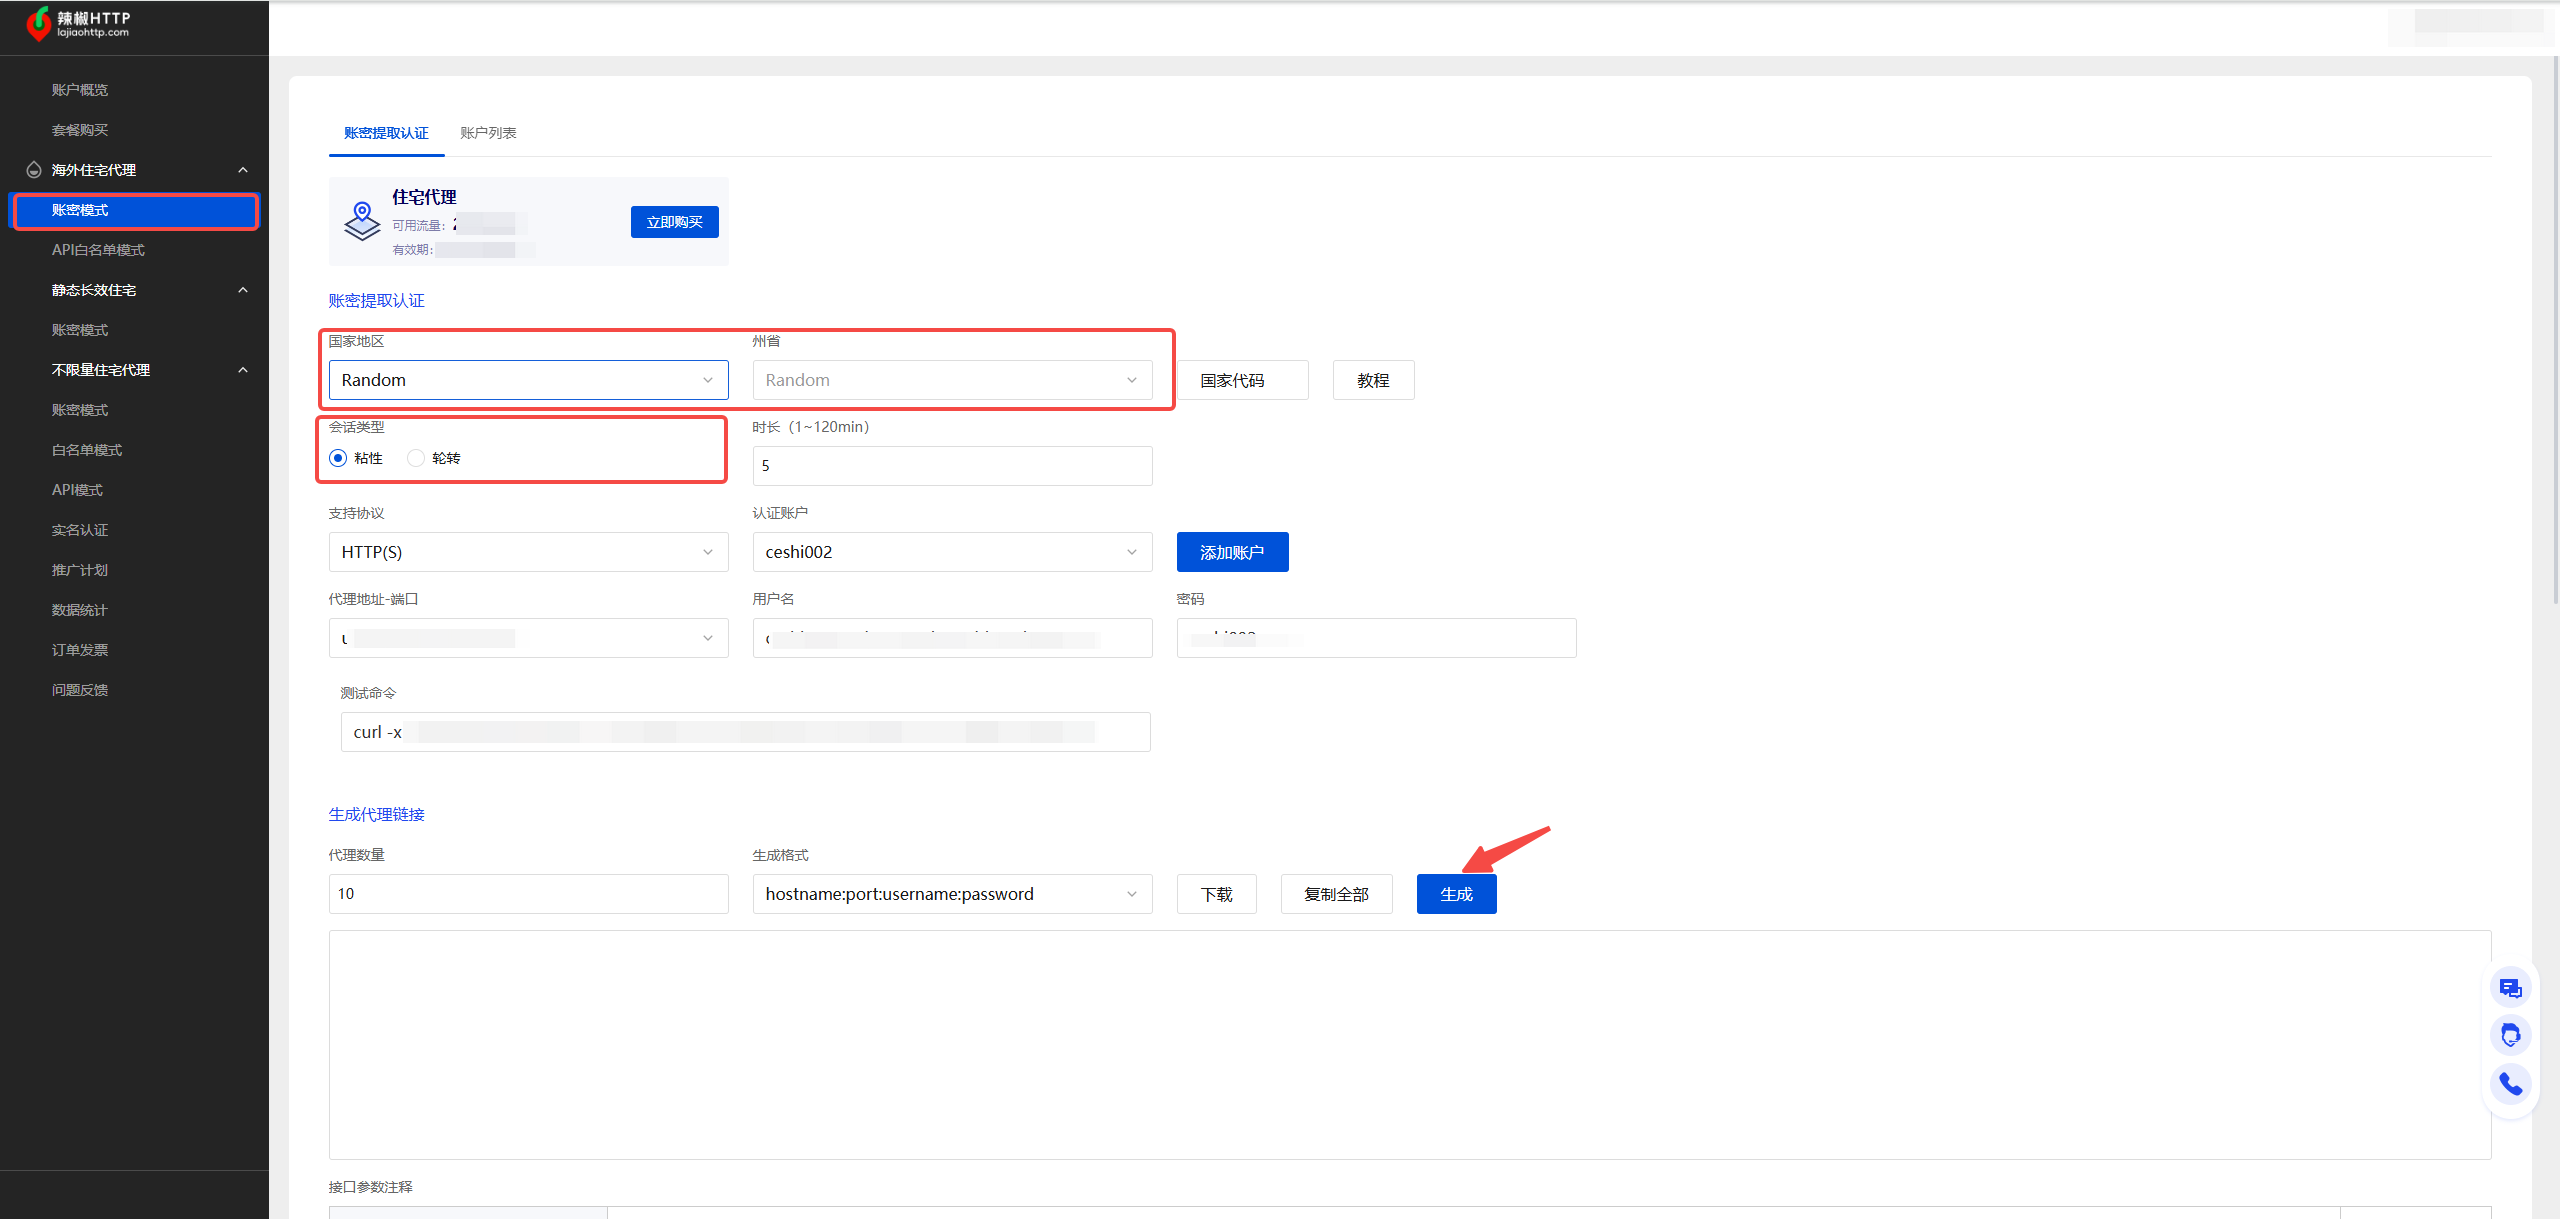Click the residential proxy location icon
The height and width of the screenshot is (1219, 2560).
point(362,221)
